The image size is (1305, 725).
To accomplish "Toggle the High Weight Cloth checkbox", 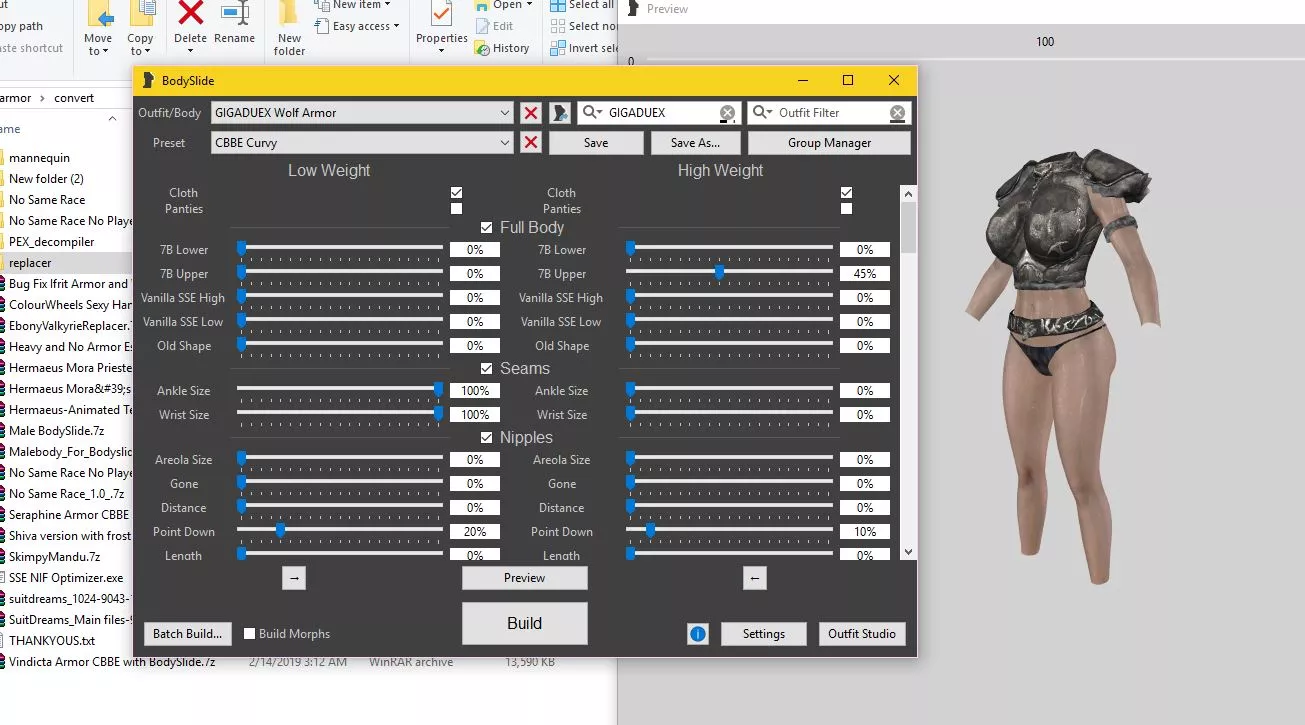I will point(847,193).
